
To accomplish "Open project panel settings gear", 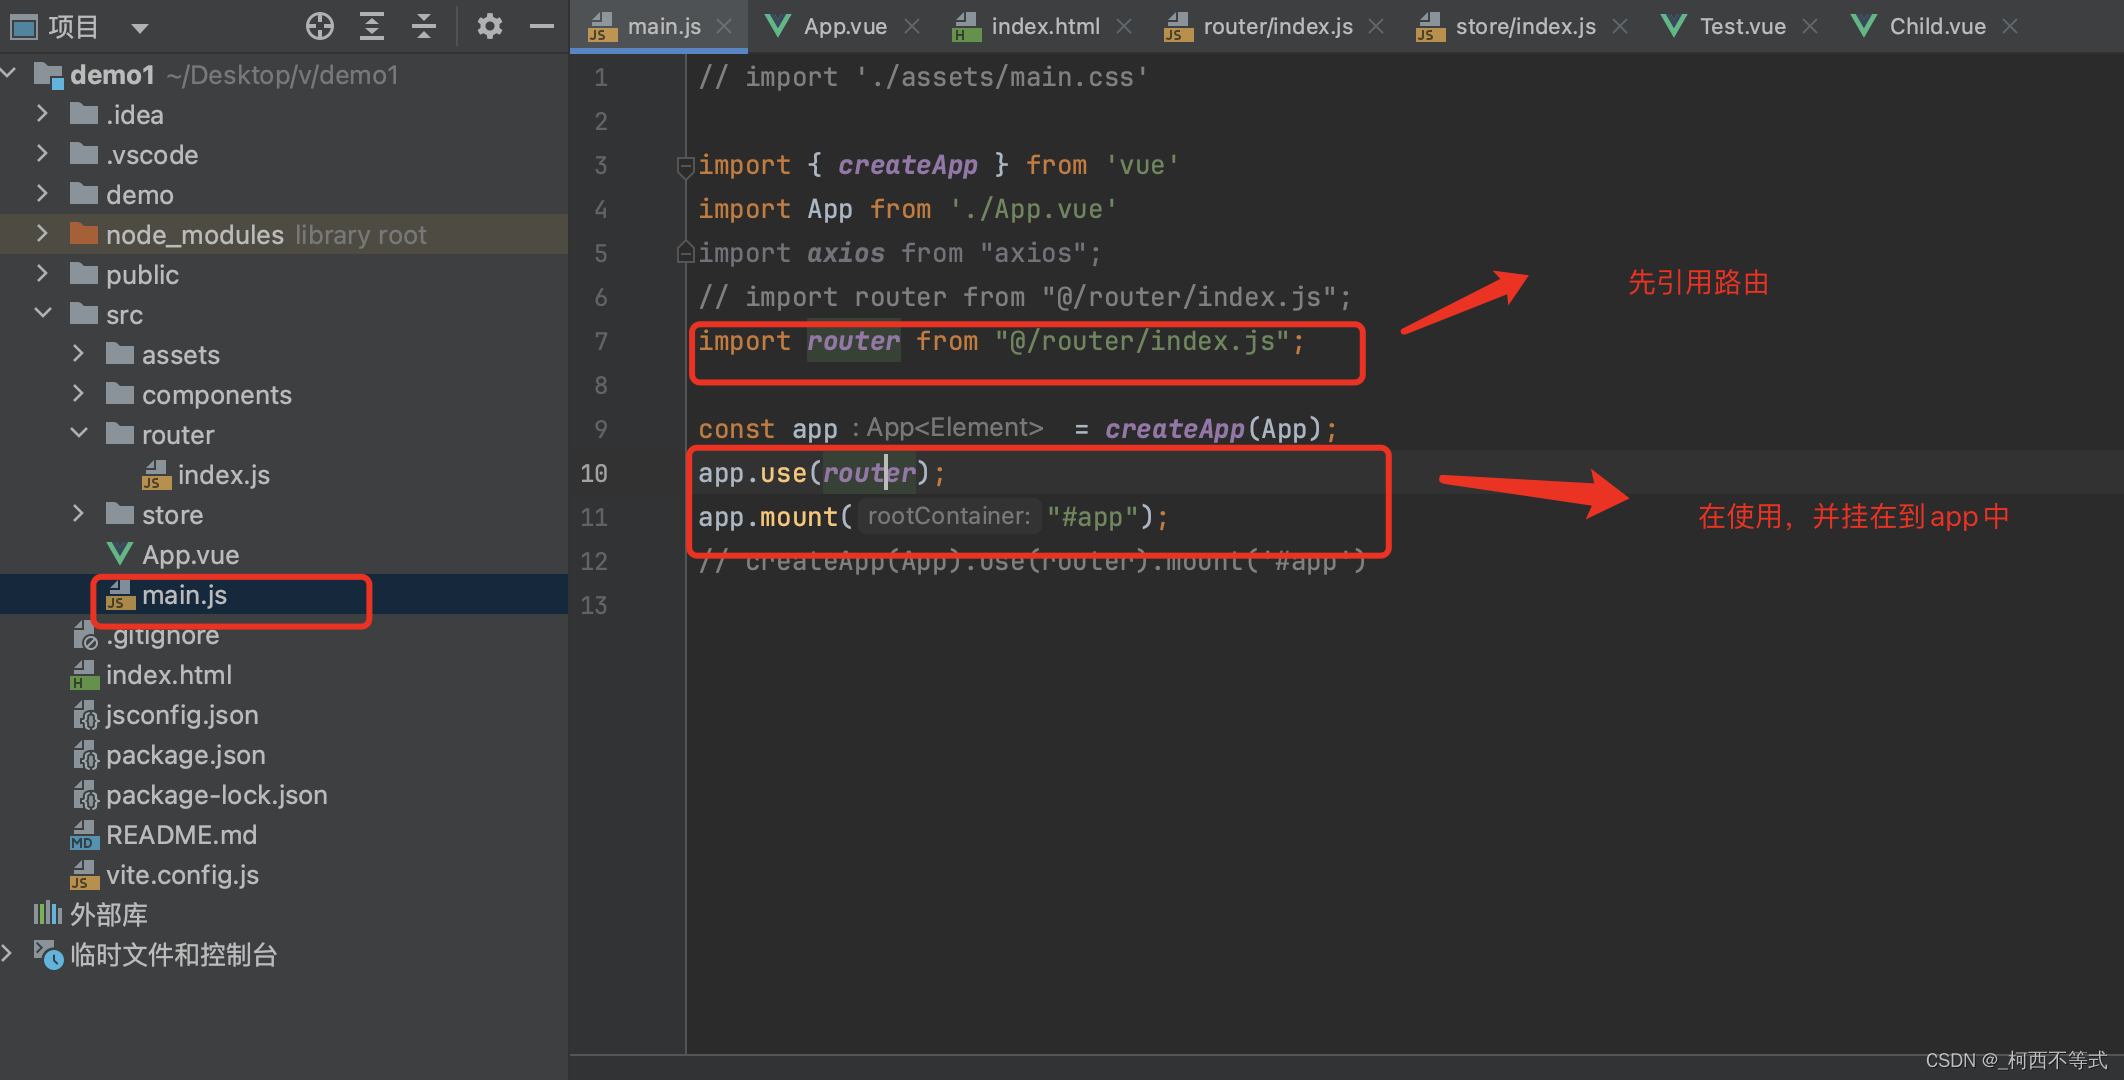I will tap(489, 26).
